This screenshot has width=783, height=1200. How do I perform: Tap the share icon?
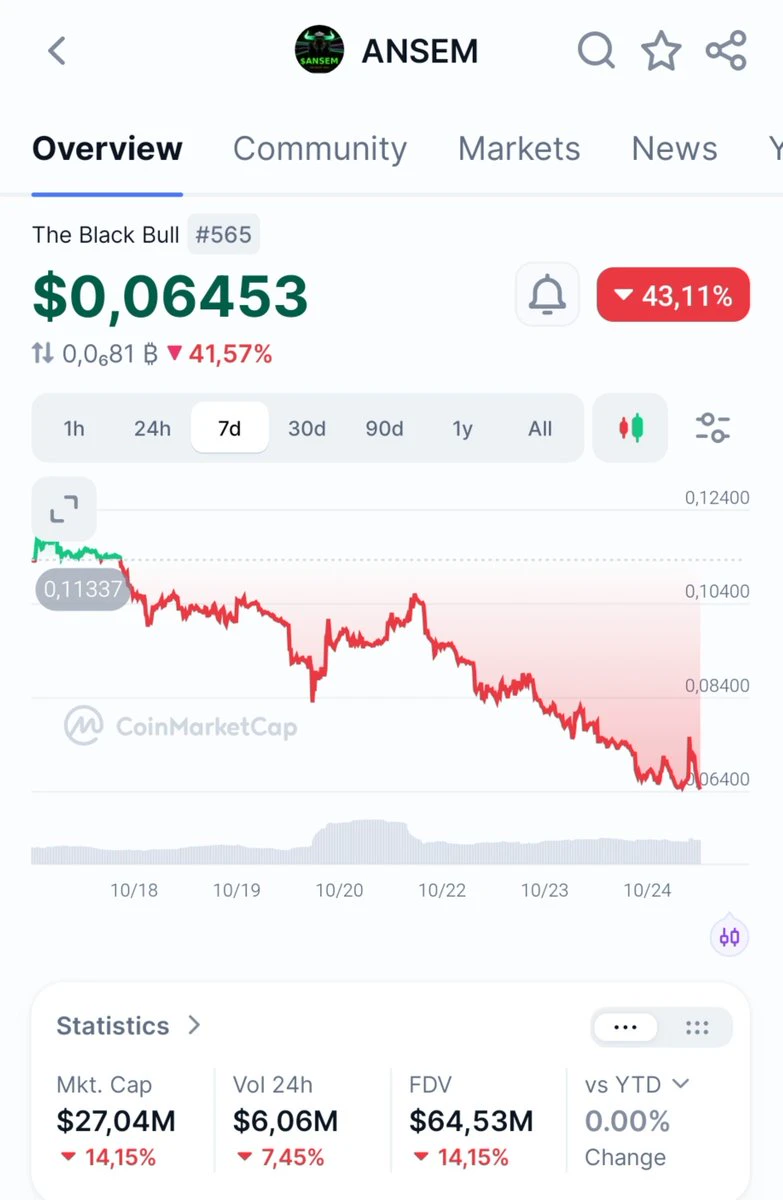click(726, 50)
